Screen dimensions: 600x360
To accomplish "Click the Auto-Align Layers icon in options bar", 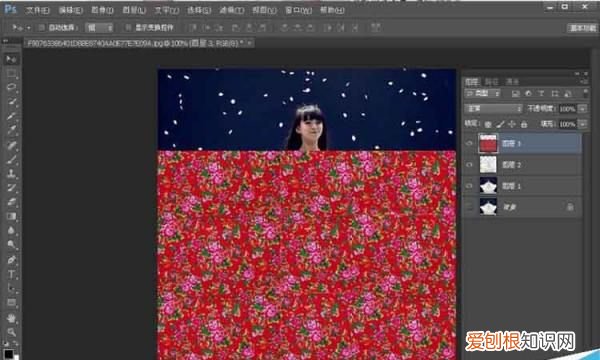I will coord(376,28).
